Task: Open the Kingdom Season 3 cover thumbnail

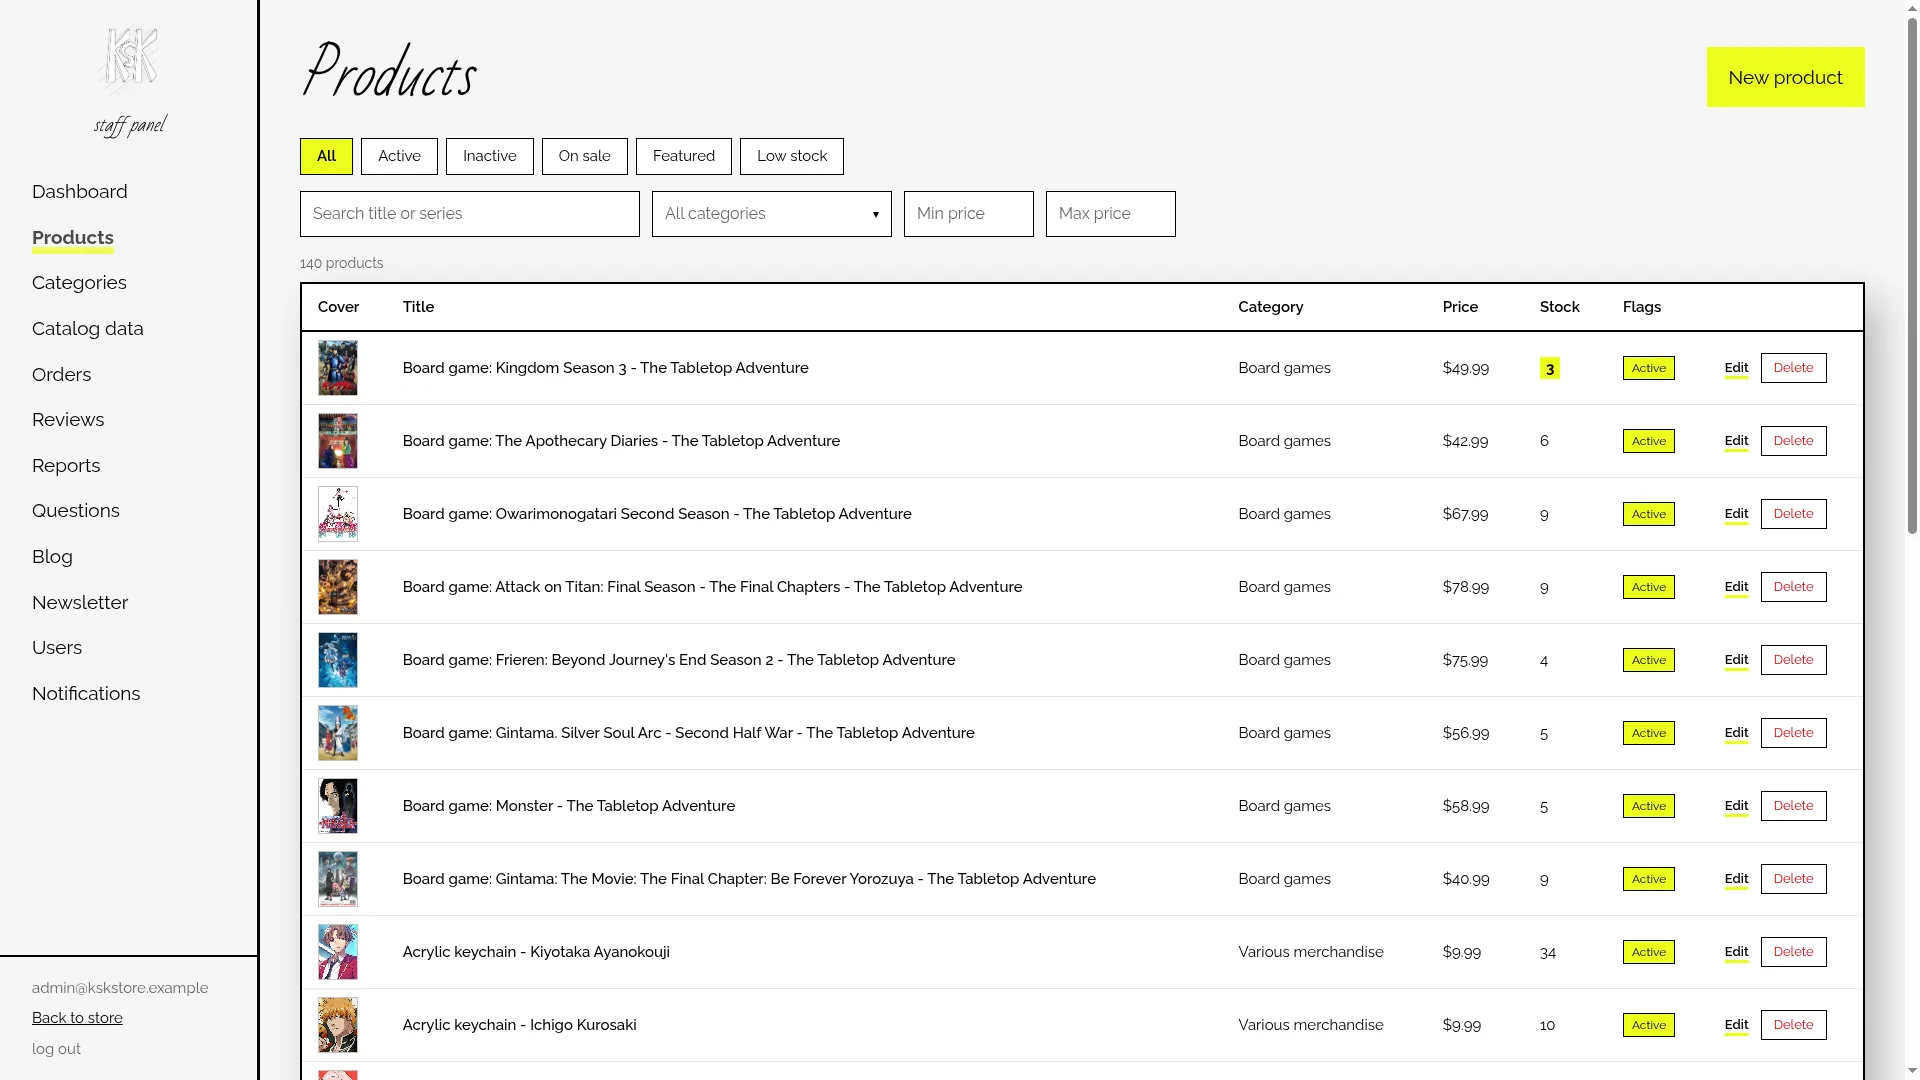Action: coord(338,368)
